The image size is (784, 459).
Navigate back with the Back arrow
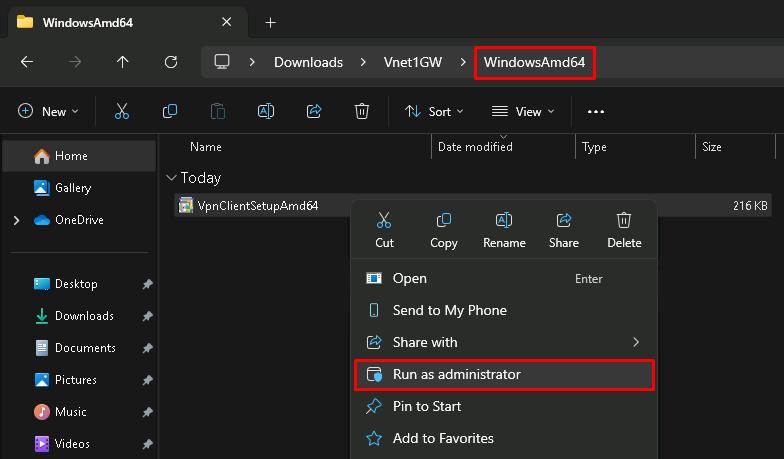27,62
